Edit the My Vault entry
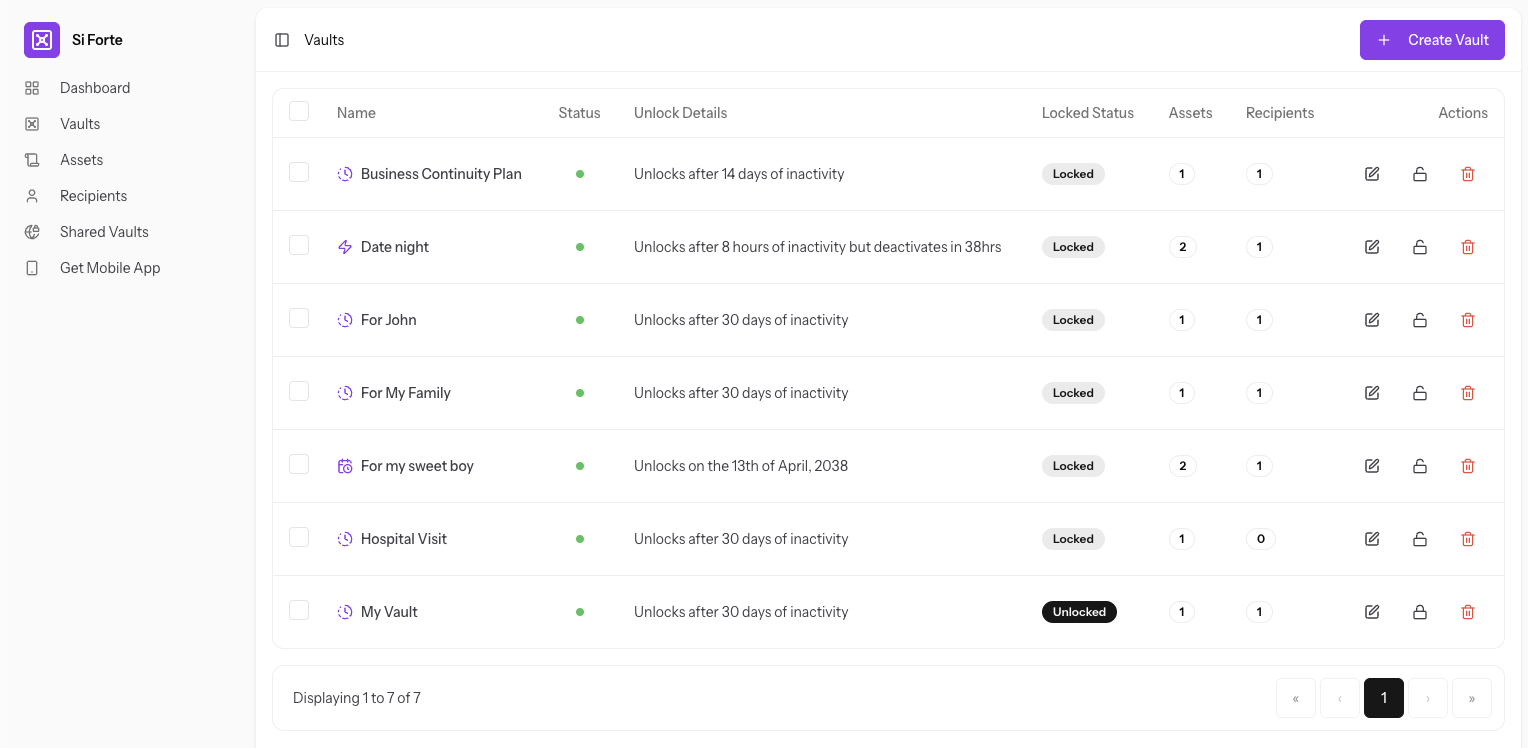The image size is (1528, 748). [x=1372, y=612]
